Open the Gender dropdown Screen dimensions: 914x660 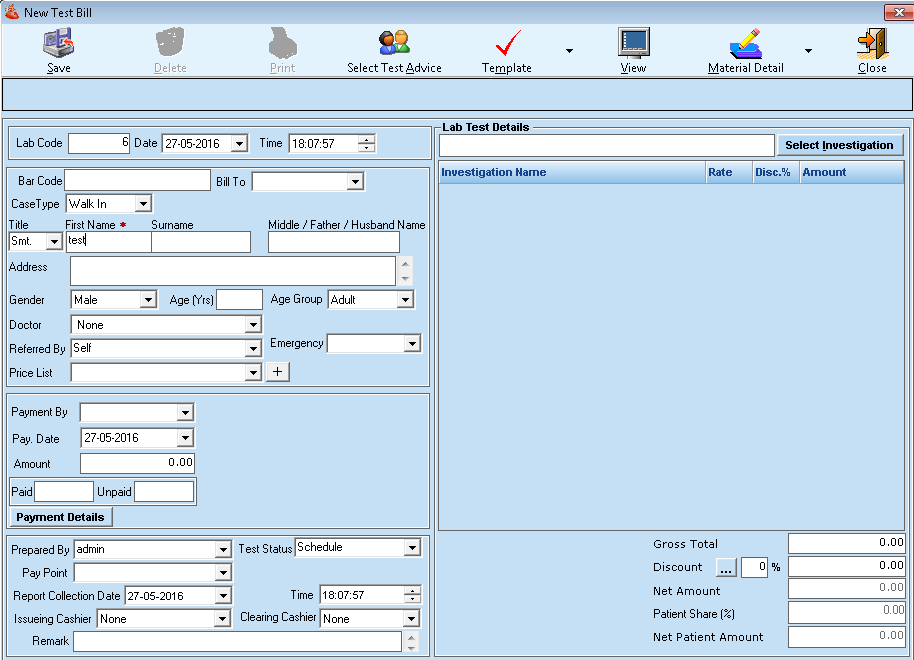pos(149,300)
